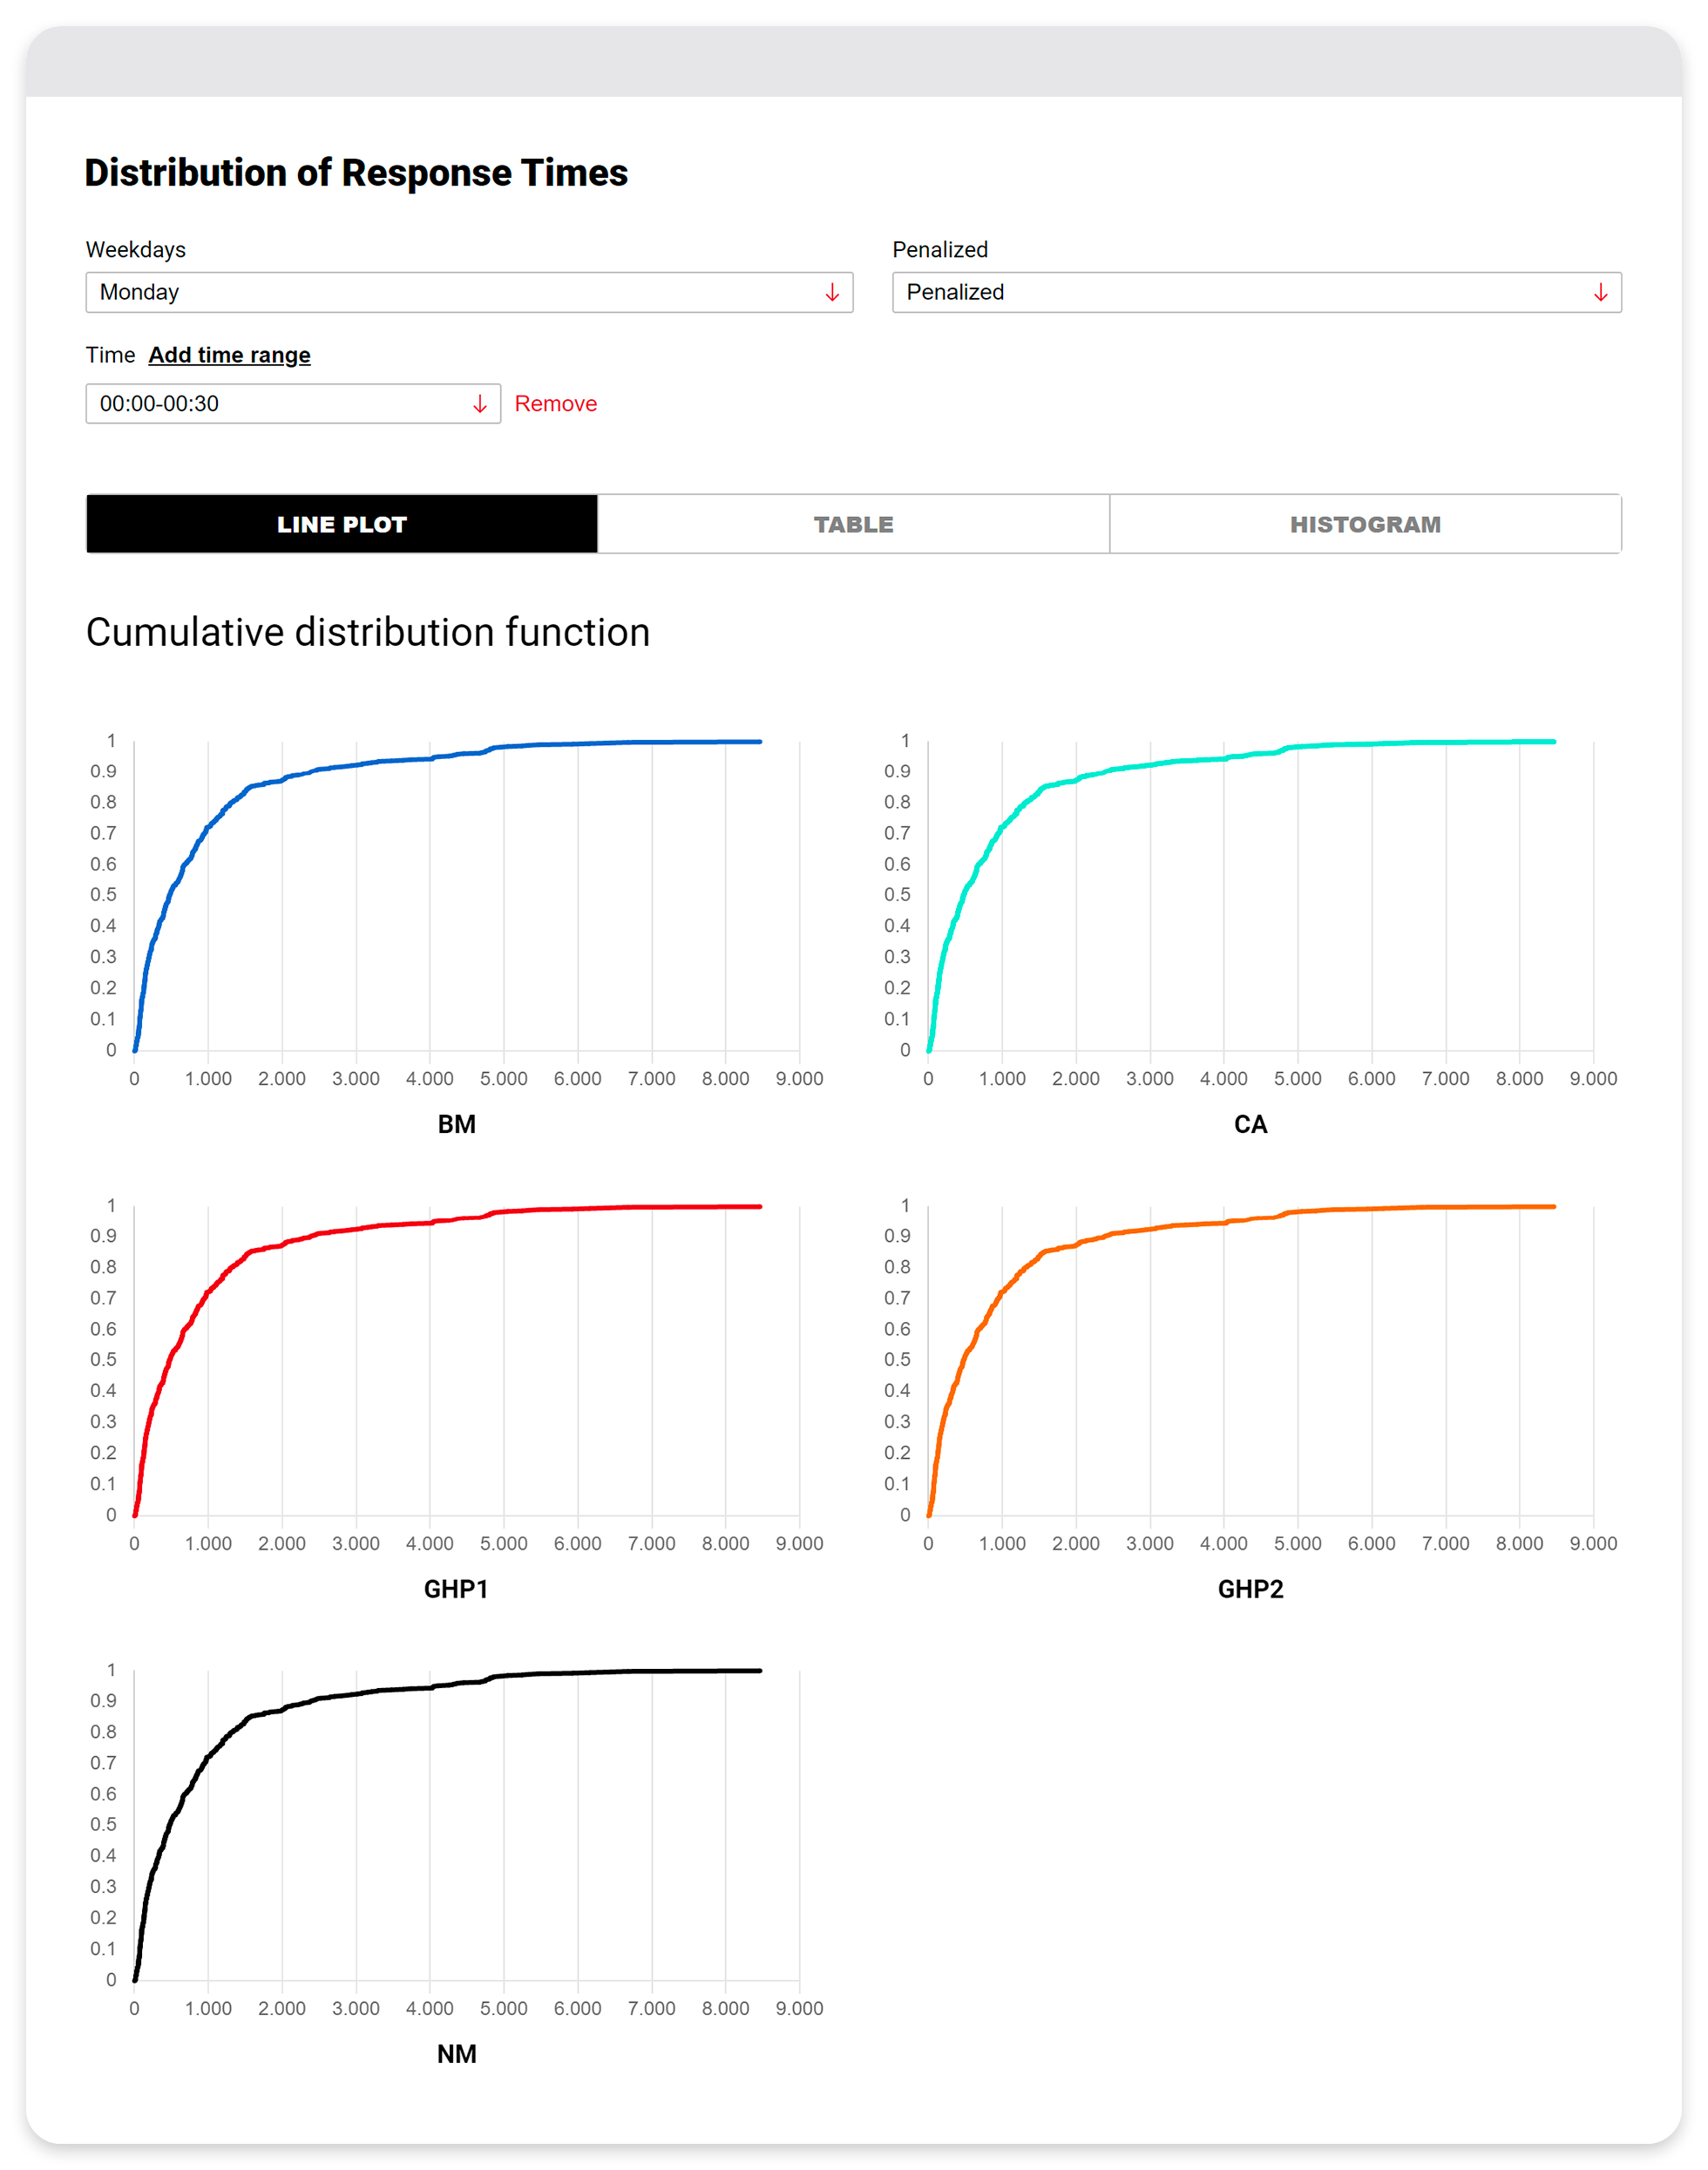The width and height of the screenshot is (1708, 2170).
Task: Click the red arrow in Weekdays dropdown
Action: click(831, 292)
